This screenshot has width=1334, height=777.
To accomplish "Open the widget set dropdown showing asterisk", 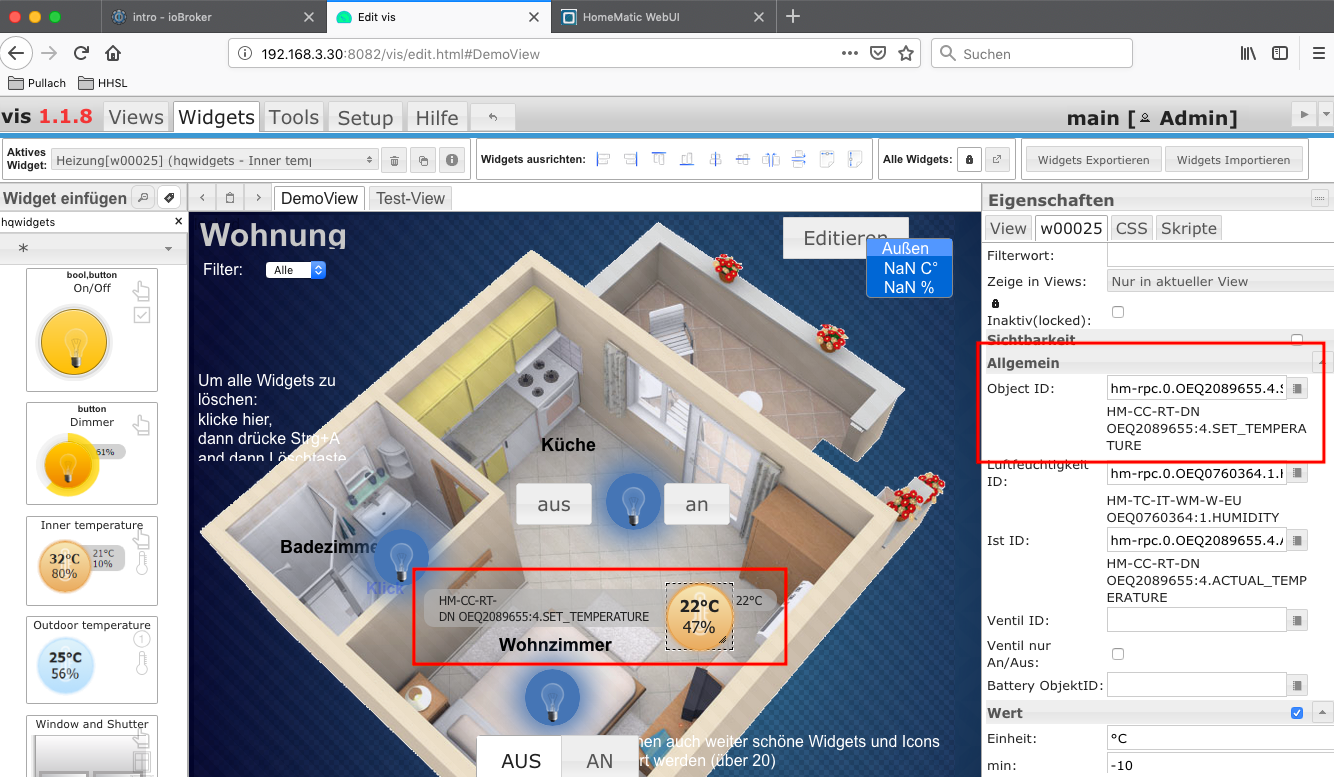I will click(93, 247).
